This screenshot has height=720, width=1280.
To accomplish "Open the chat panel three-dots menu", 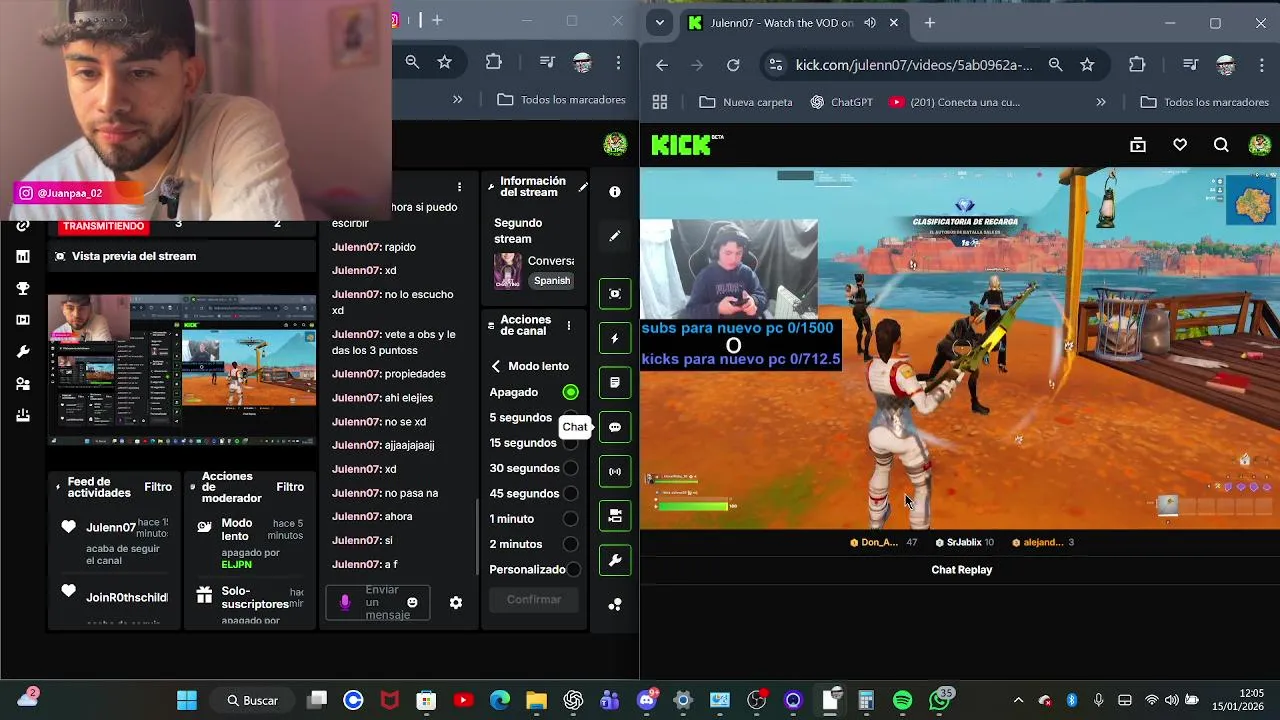I will pos(459,187).
